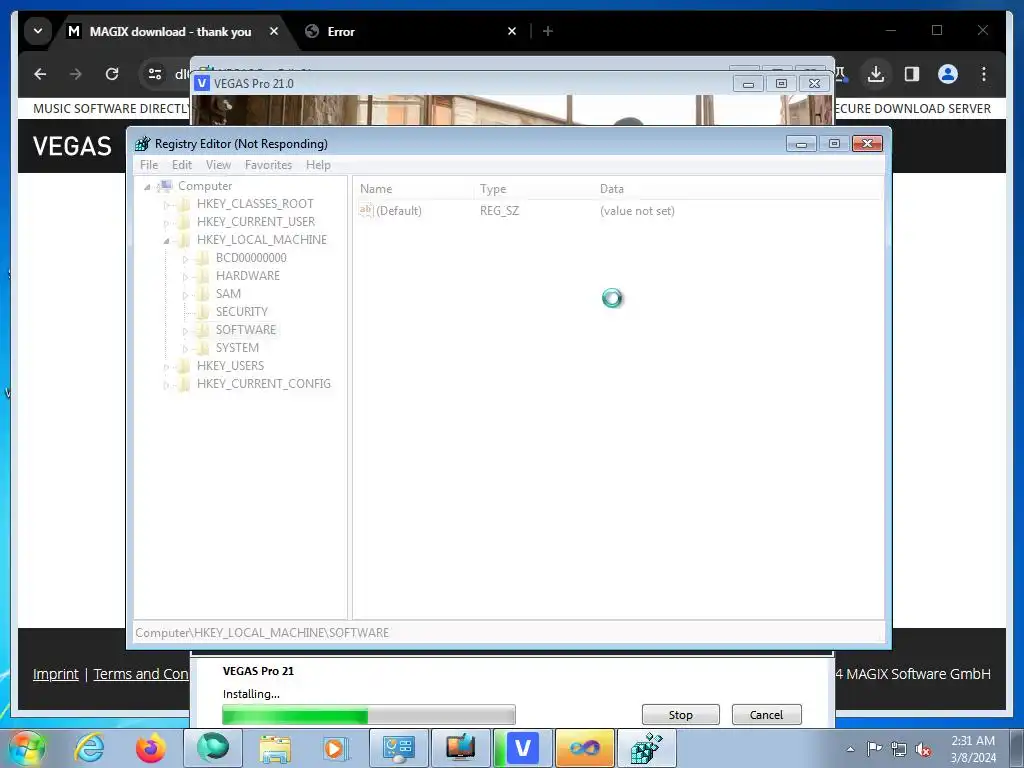1024x768 pixels.
Task: Select HKEY_CLASSES_ROOT in the tree
Action: 255,204
